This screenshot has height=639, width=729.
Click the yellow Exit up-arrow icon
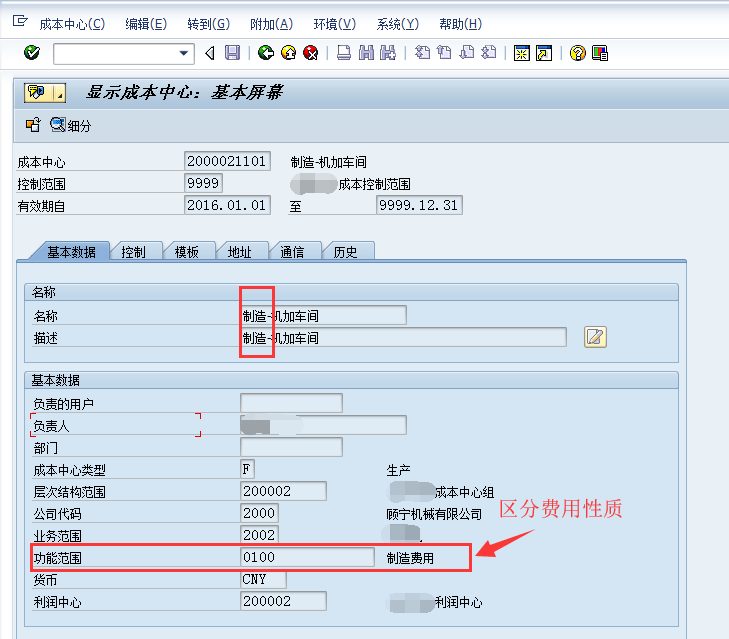(x=288, y=53)
